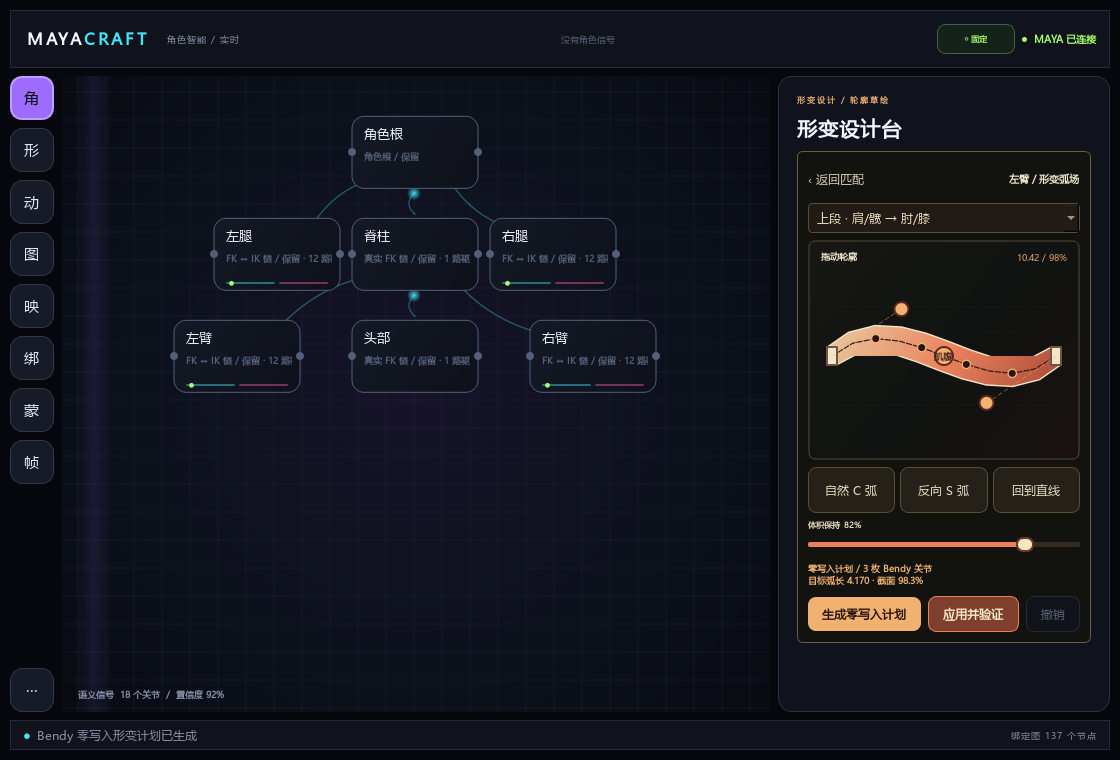Select the 蒙 skin sidebar icon
The image size is (1120, 760).
[x=31, y=410]
